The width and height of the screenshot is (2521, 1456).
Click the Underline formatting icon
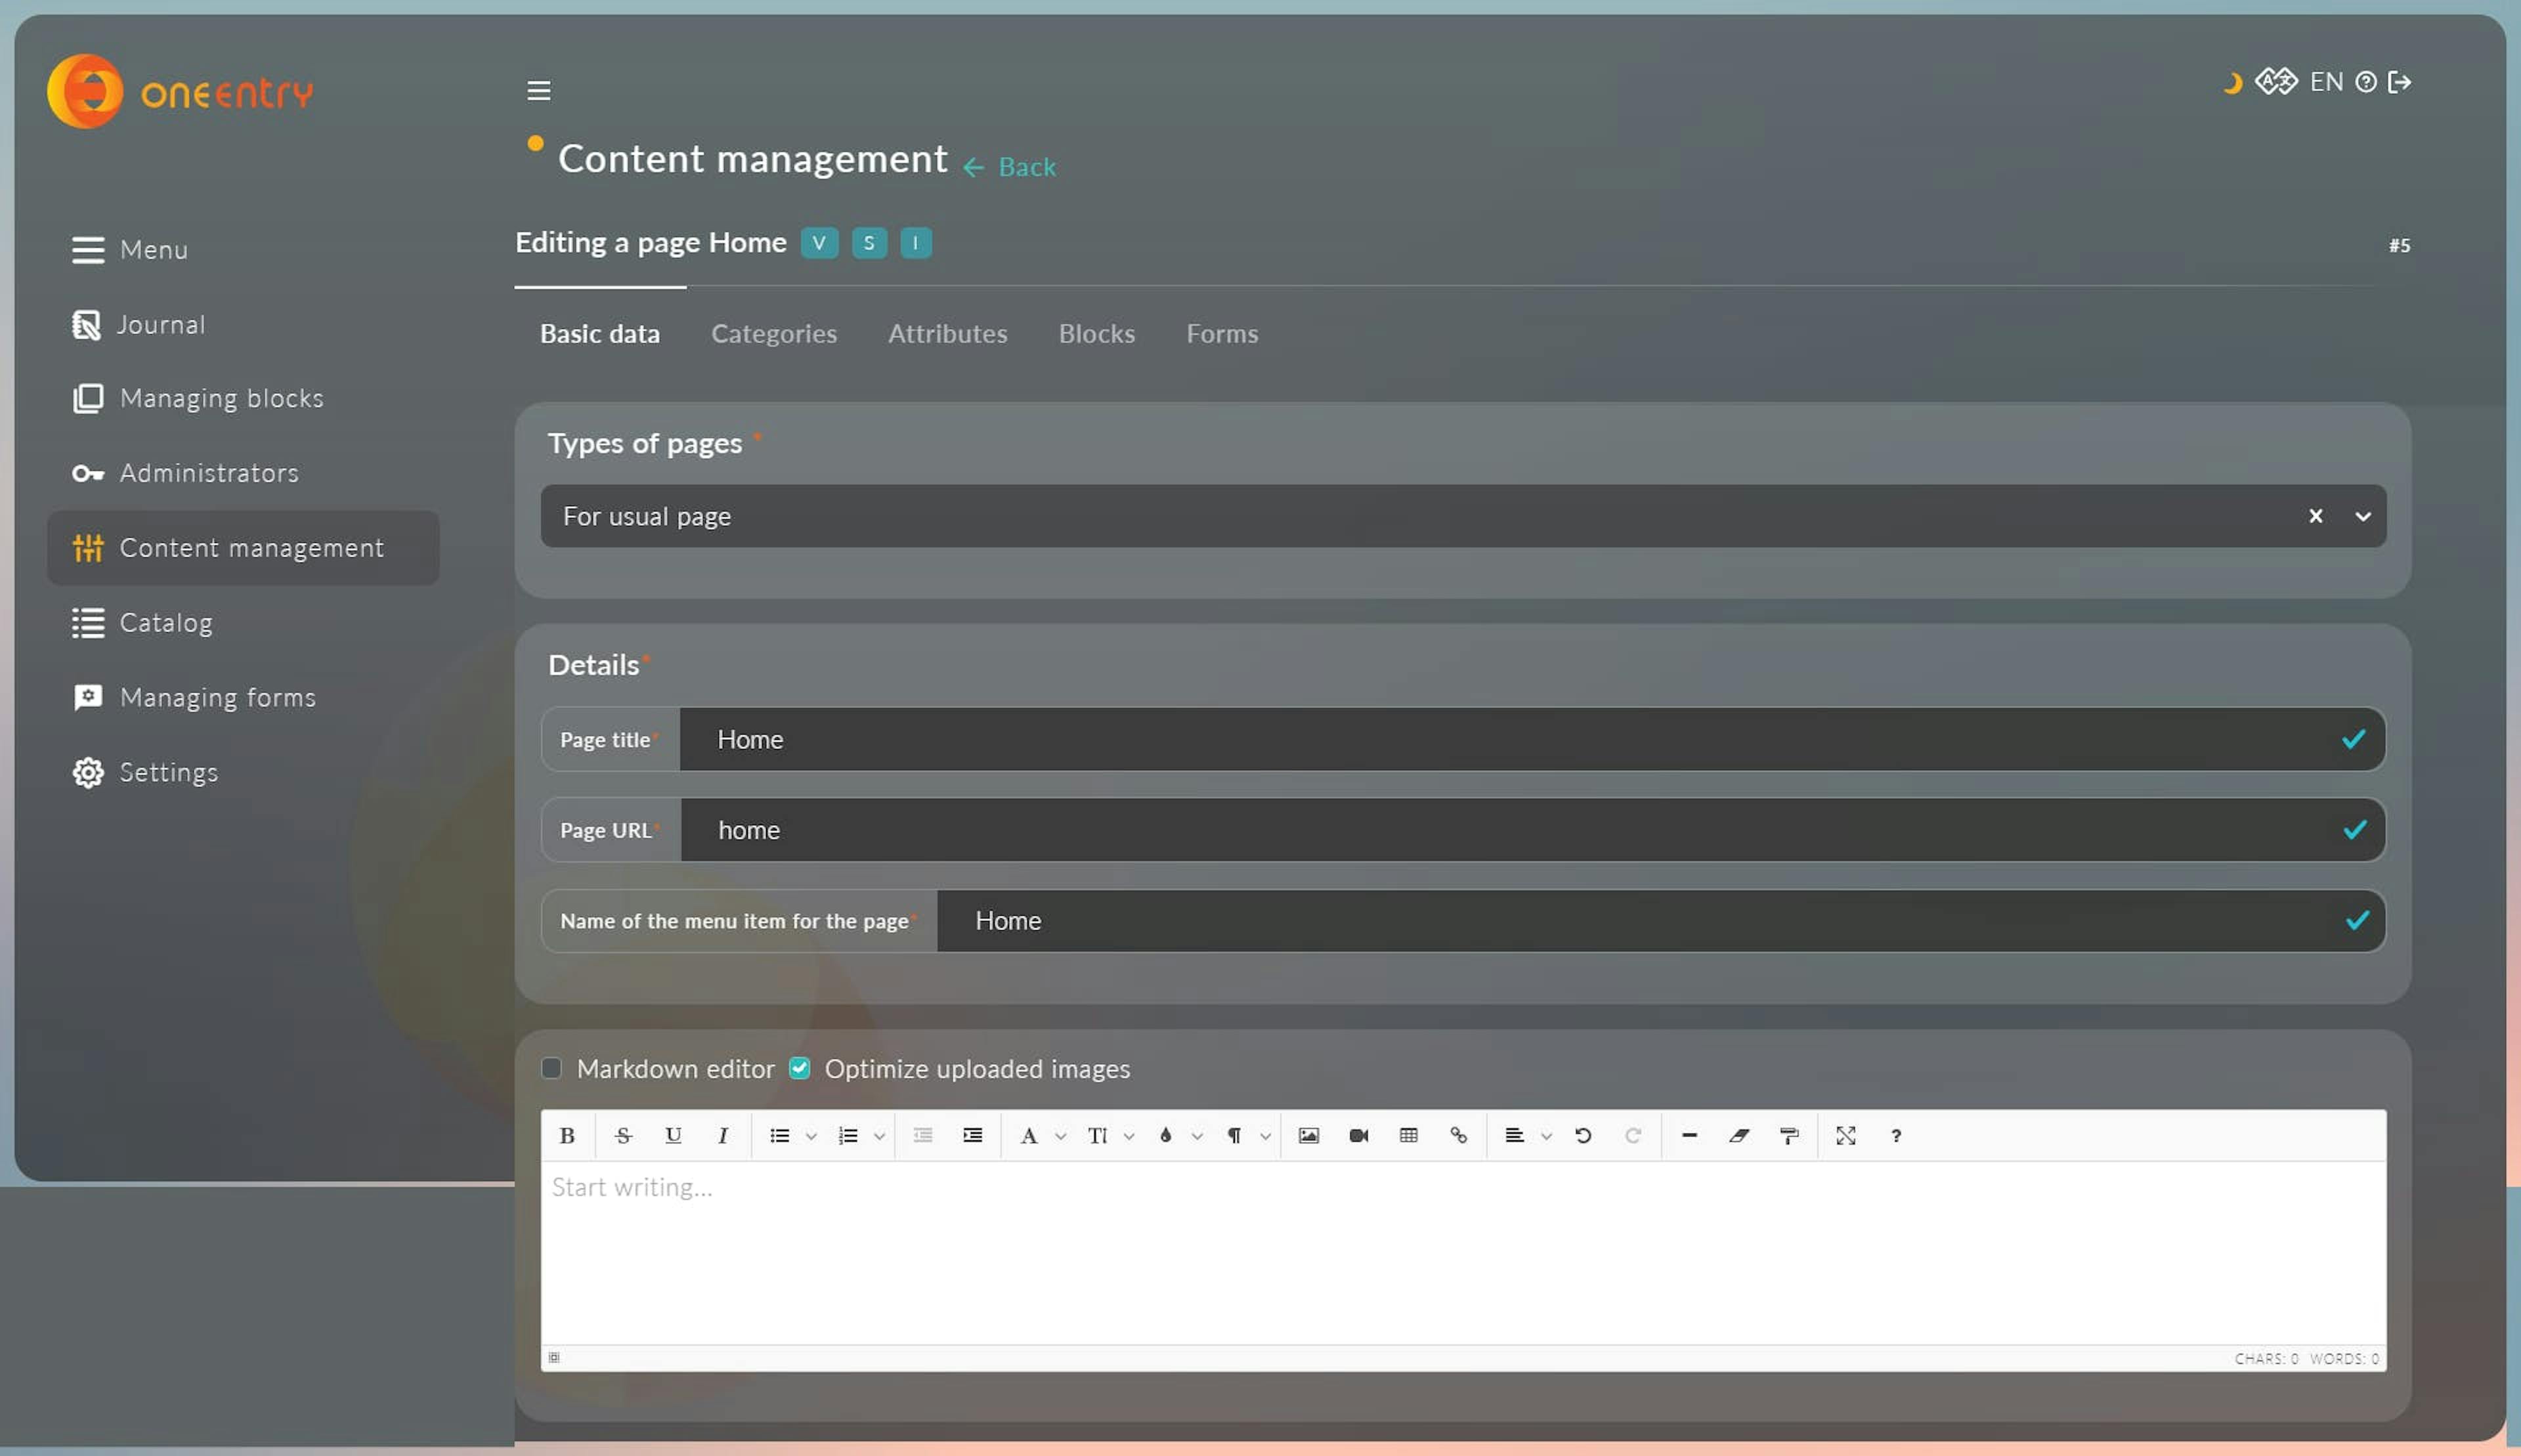coord(672,1136)
